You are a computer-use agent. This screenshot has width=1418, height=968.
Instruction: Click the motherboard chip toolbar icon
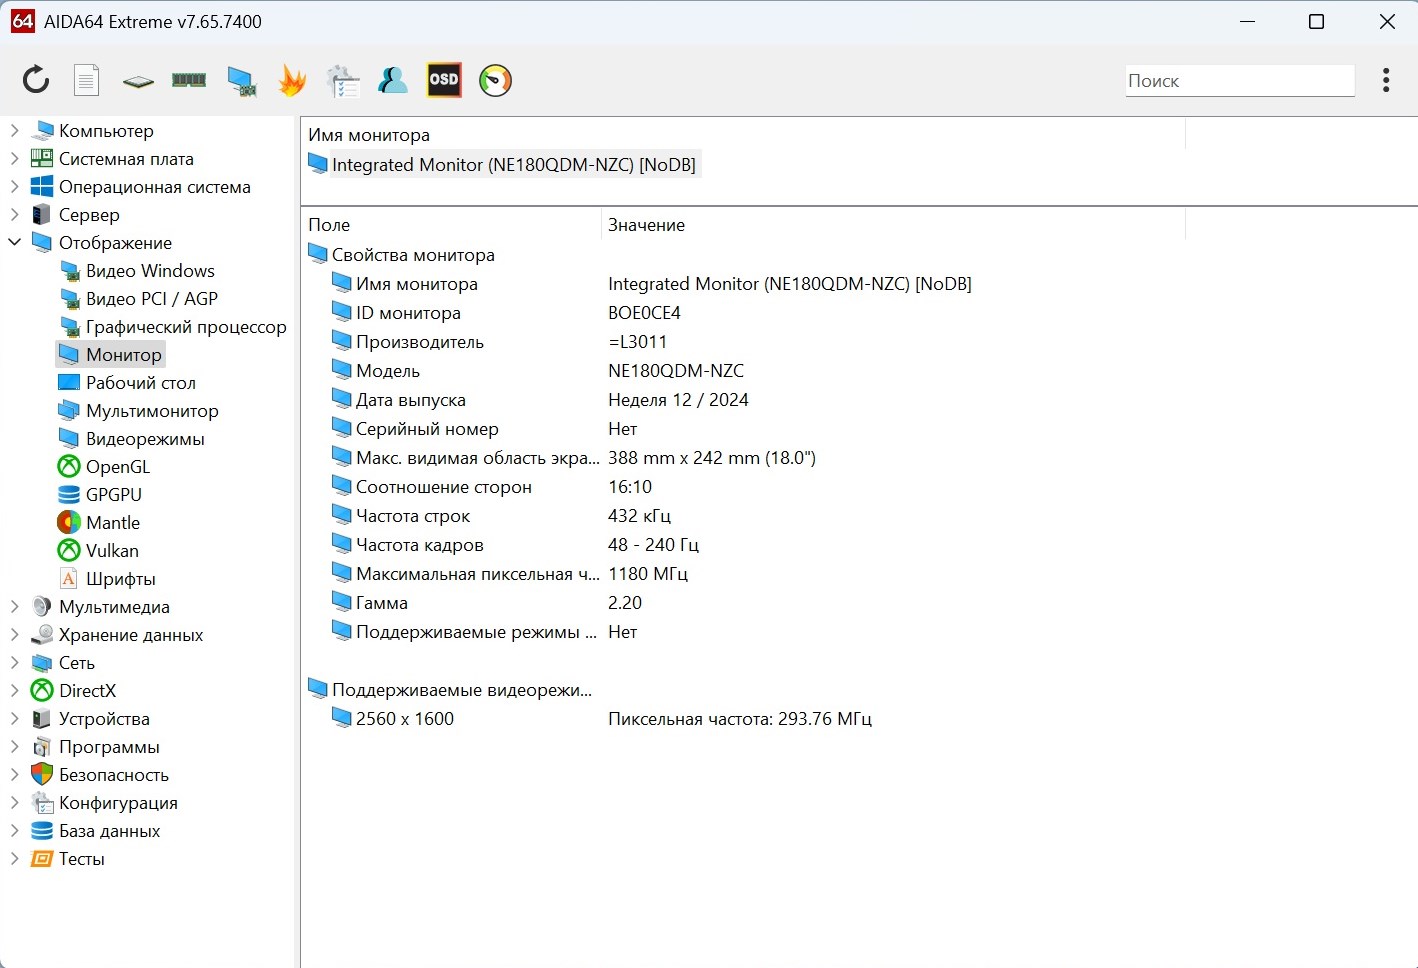(x=138, y=81)
